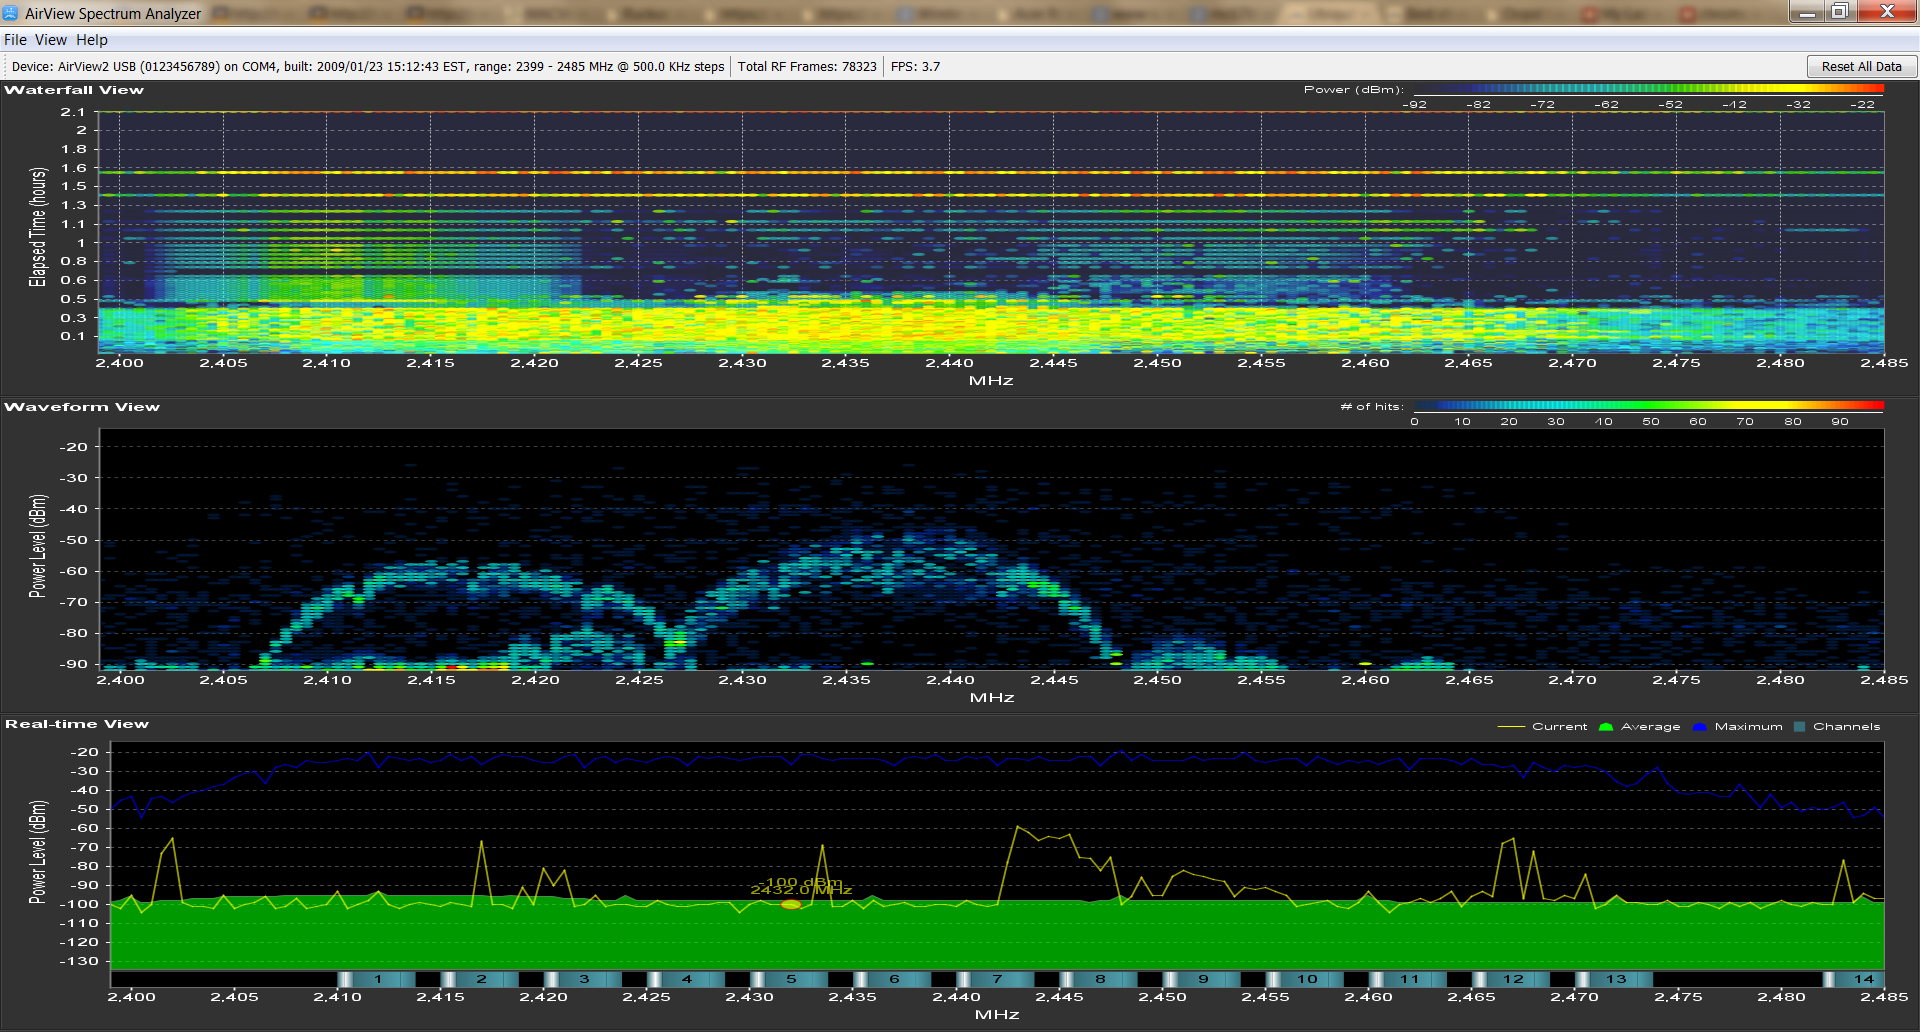Click the Reset All Data button
The image size is (1920, 1032).
[1861, 67]
